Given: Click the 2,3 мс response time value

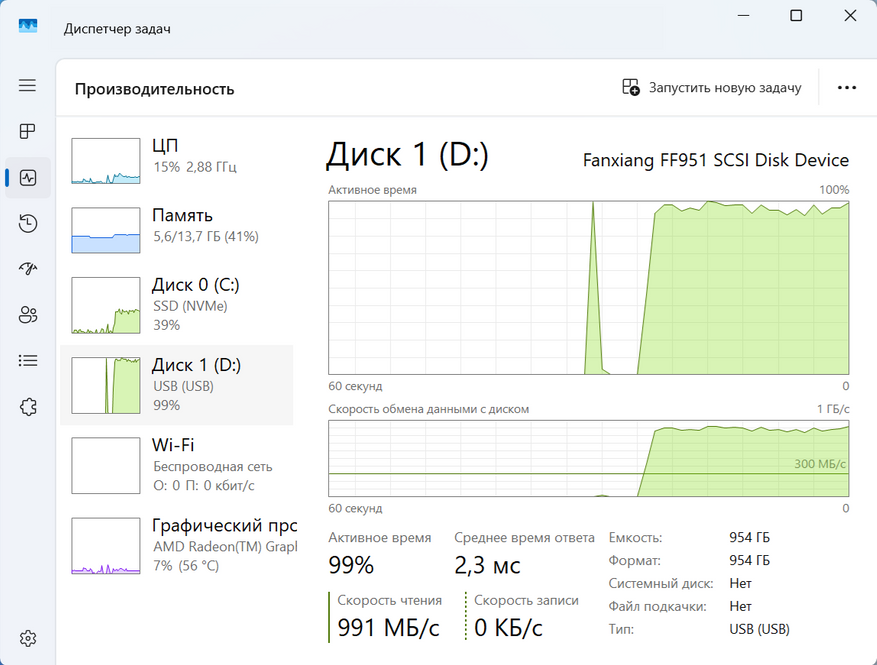Looking at the screenshot, I should point(487,565).
